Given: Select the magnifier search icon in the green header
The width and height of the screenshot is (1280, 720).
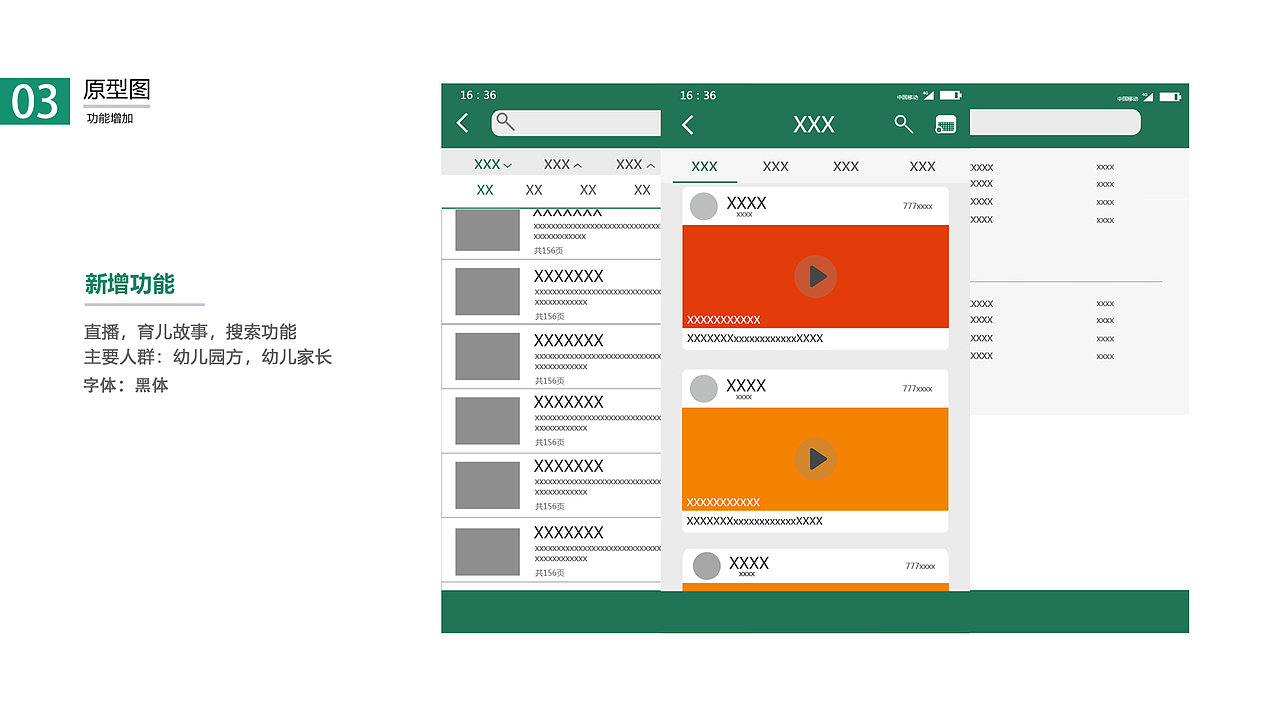Looking at the screenshot, I should pos(904,124).
